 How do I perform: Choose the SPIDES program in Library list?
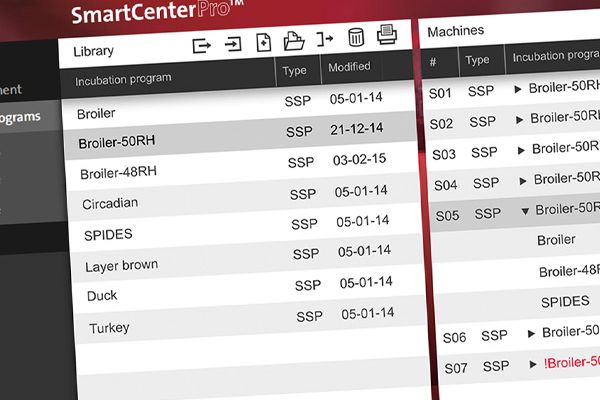(x=110, y=234)
